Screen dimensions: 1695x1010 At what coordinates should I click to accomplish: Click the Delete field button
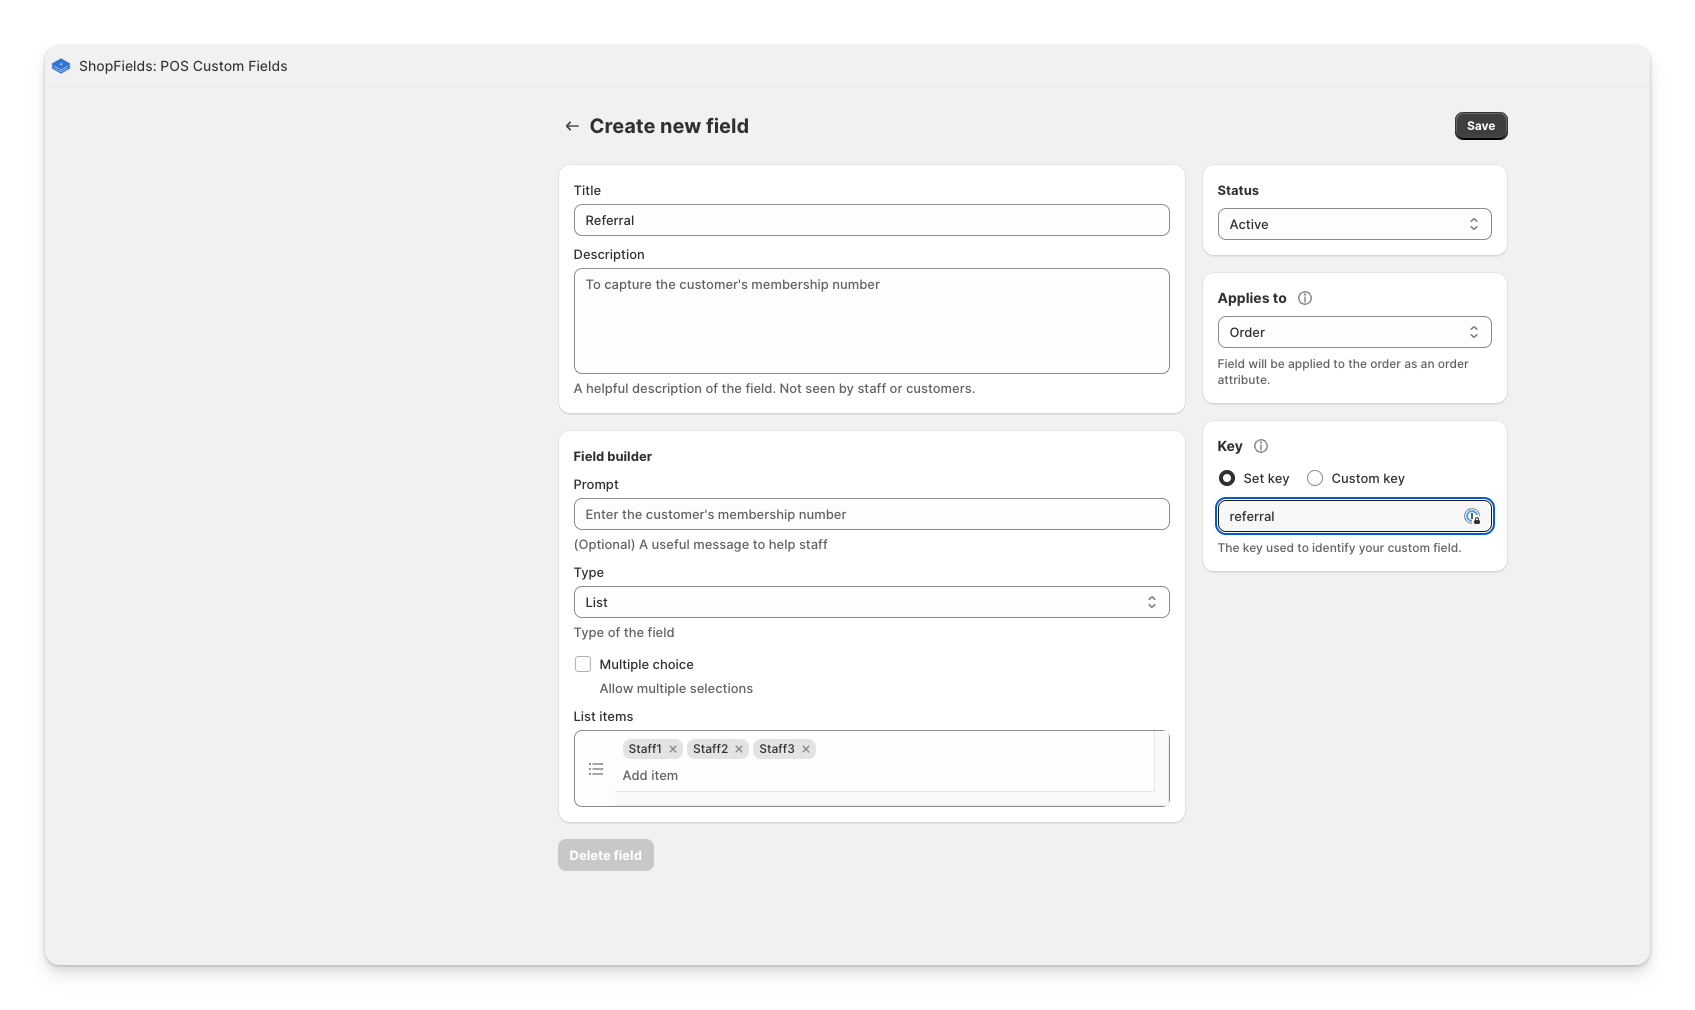(x=605, y=855)
